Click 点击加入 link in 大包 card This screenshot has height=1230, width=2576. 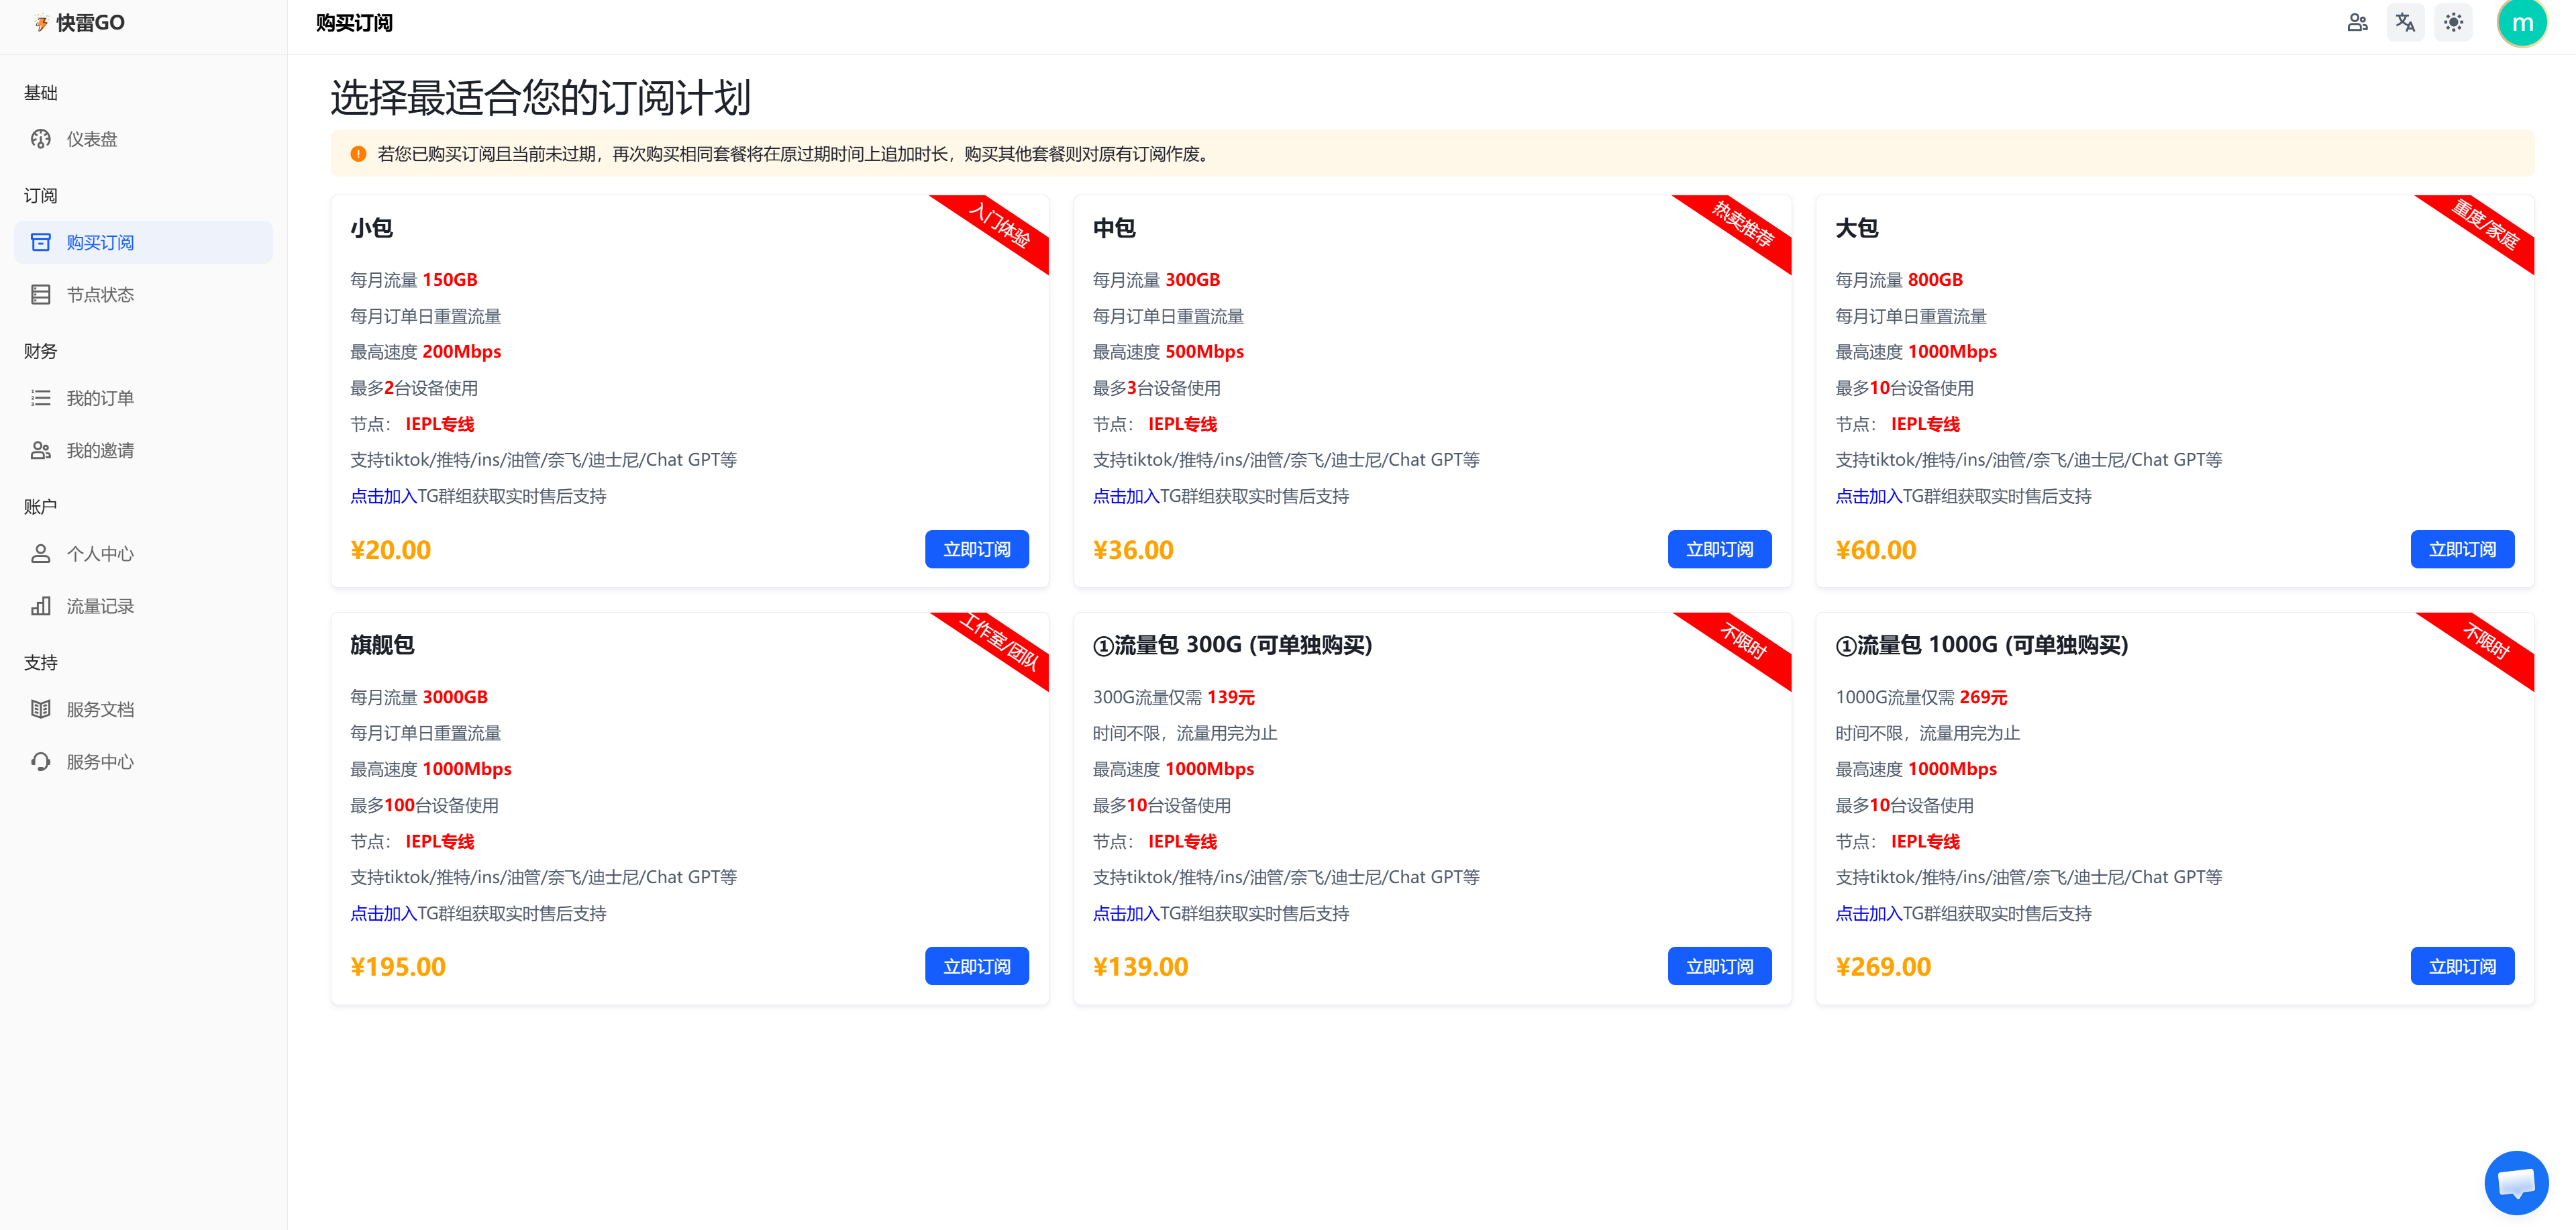pyautogui.click(x=1869, y=496)
